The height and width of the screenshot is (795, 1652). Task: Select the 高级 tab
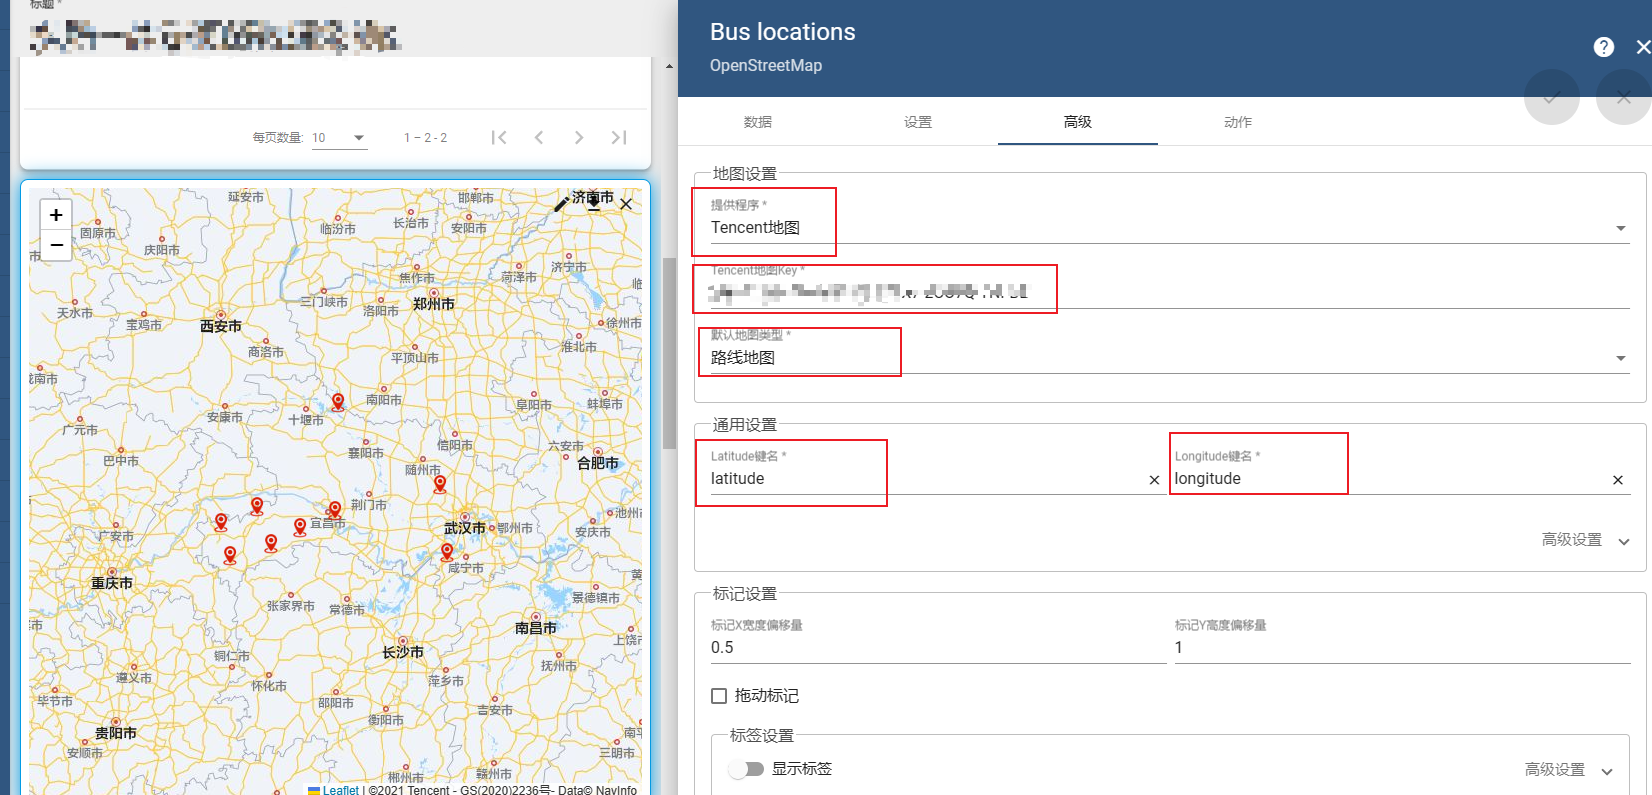coord(1078,122)
